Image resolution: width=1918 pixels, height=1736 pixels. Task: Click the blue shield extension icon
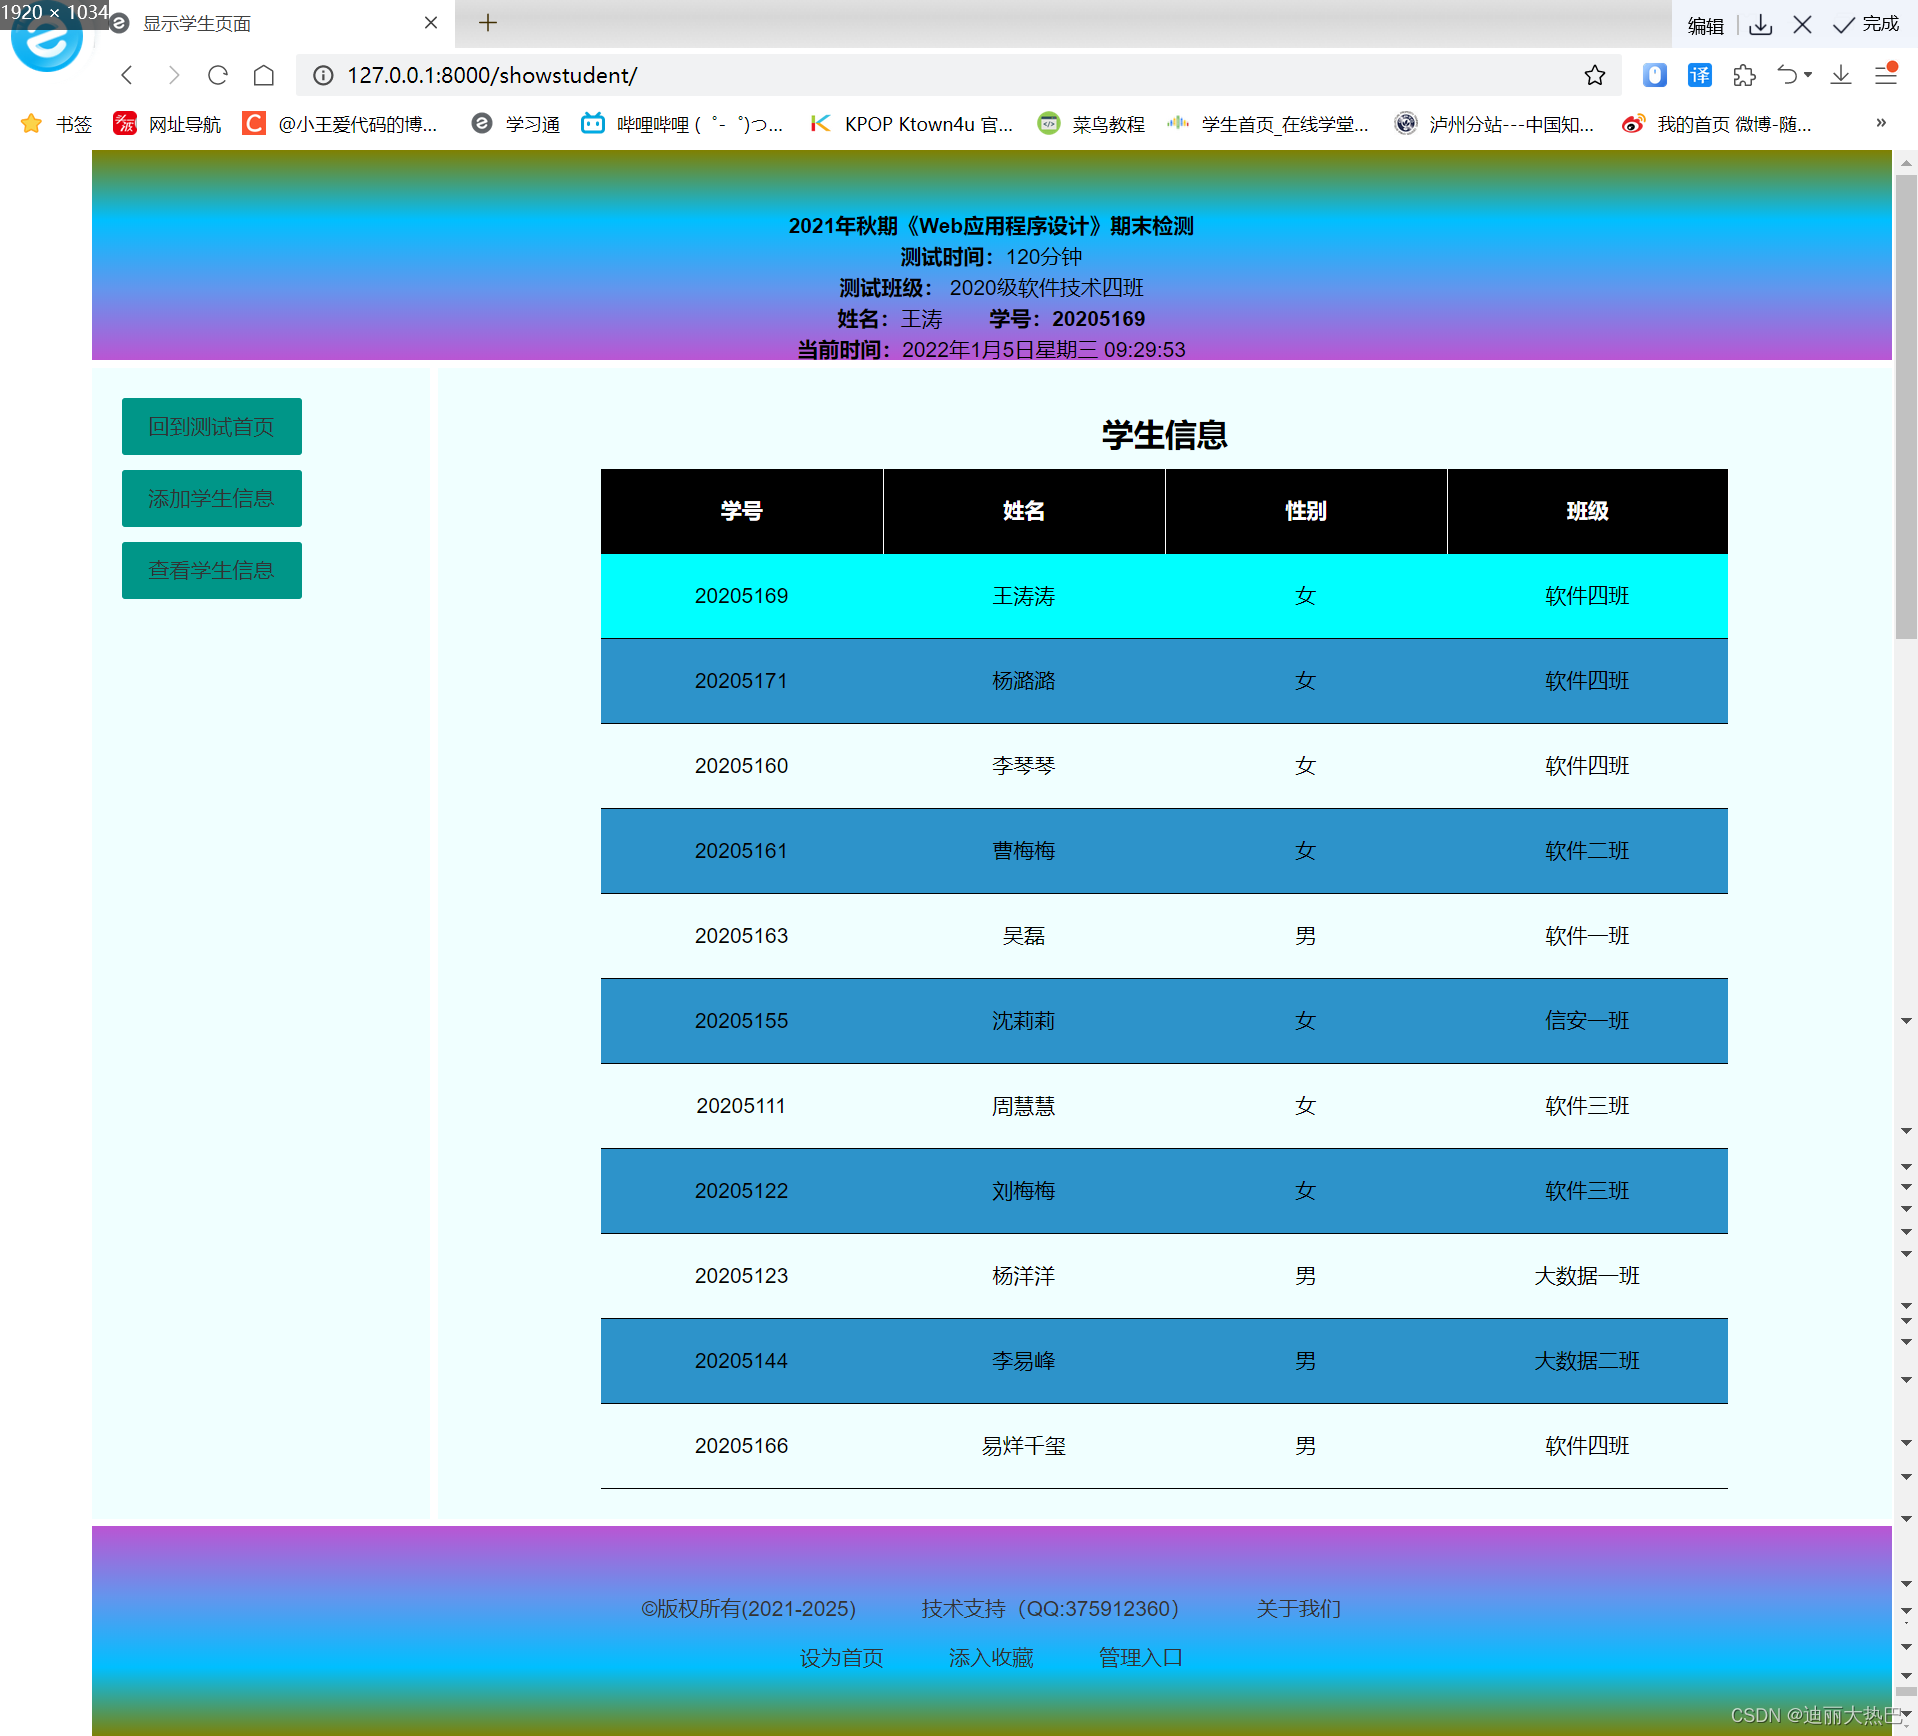point(1655,75)
